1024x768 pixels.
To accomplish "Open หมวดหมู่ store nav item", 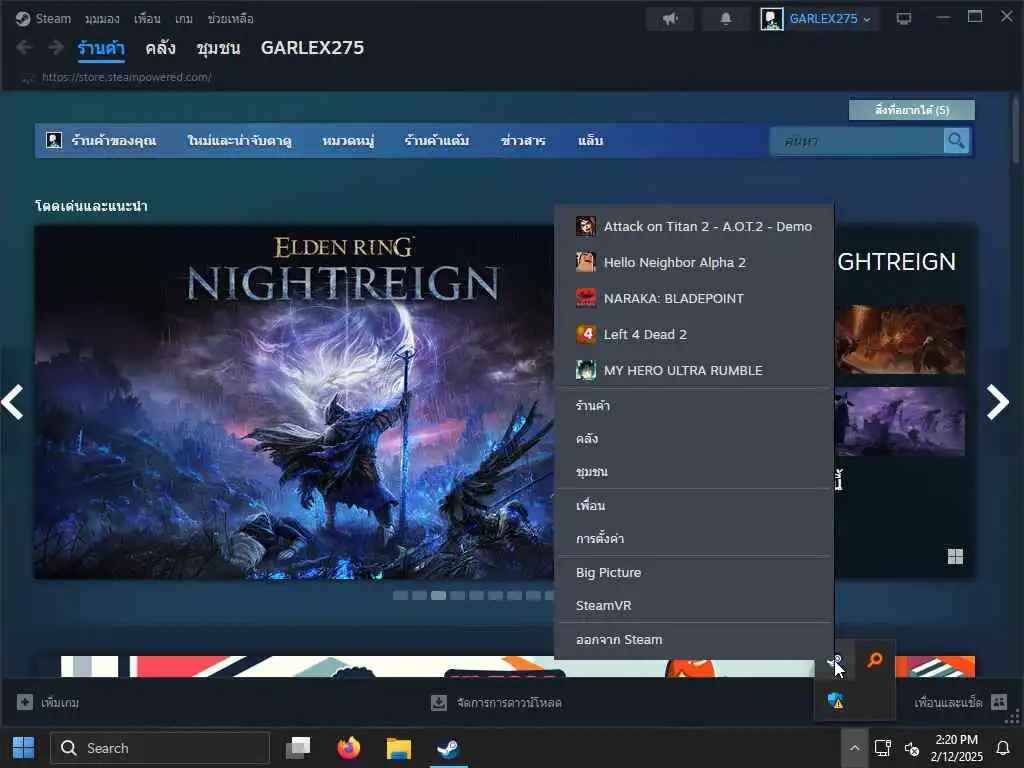I will 348,140.
